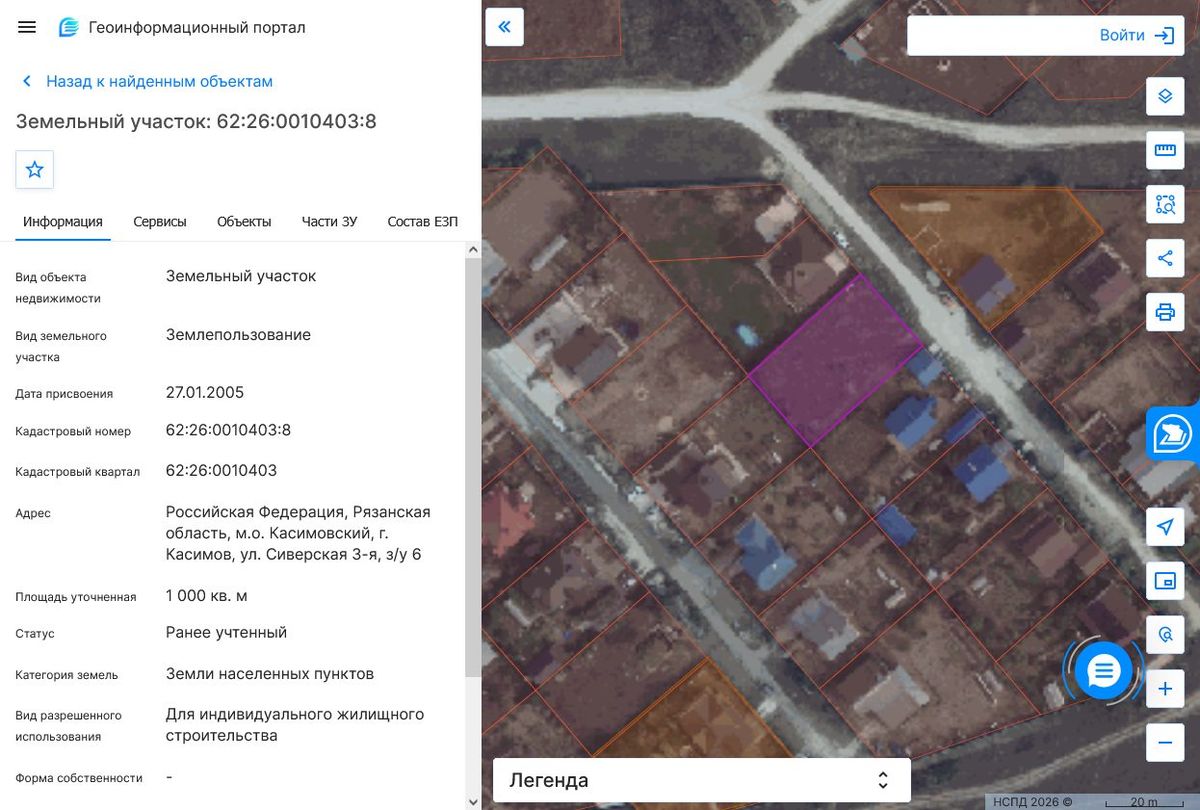Click the map rotation reset icon
Viewport: 1200px width, 810px height.
[x=1165, y=635]
